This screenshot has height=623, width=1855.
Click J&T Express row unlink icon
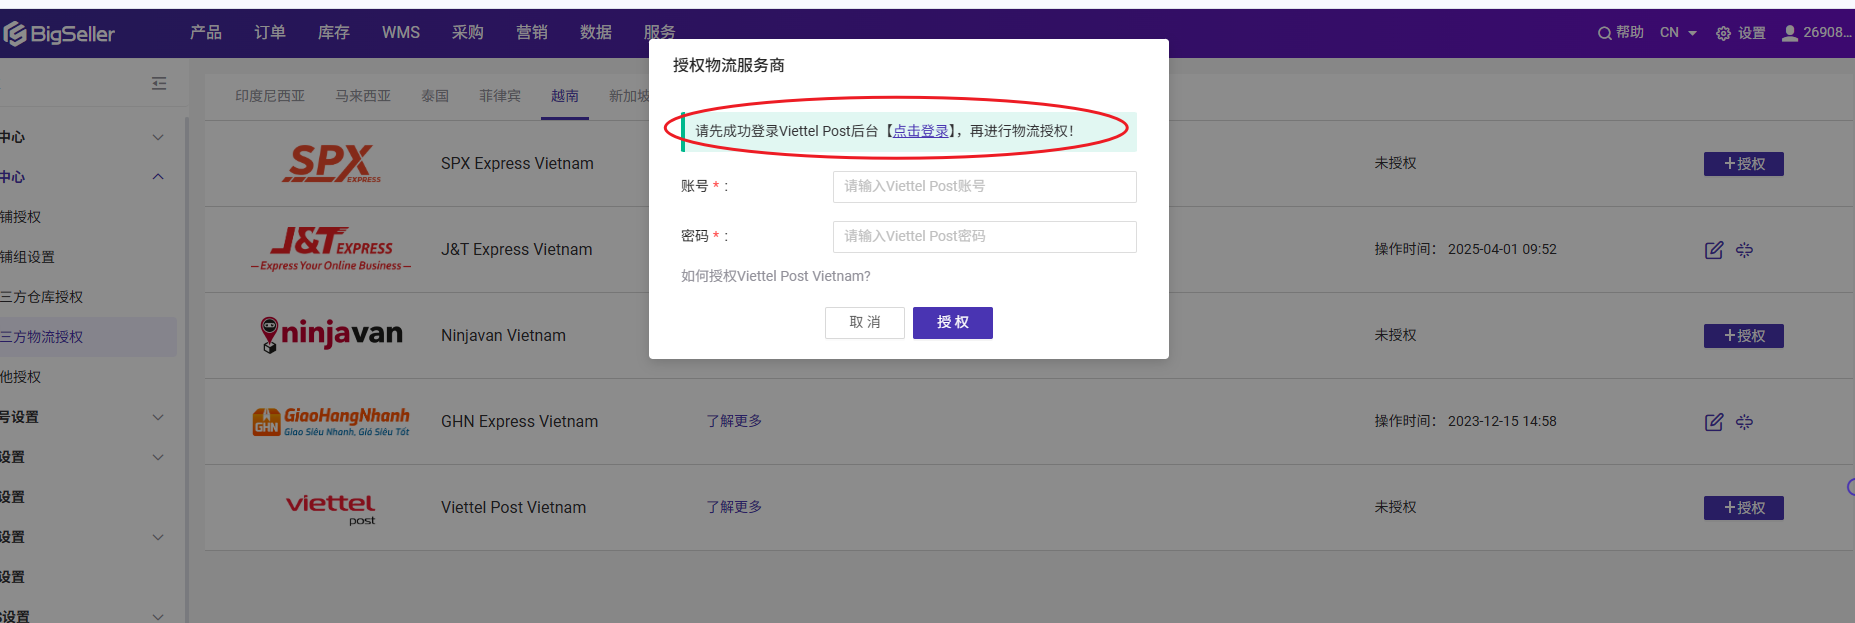[x=1744, y=250]
